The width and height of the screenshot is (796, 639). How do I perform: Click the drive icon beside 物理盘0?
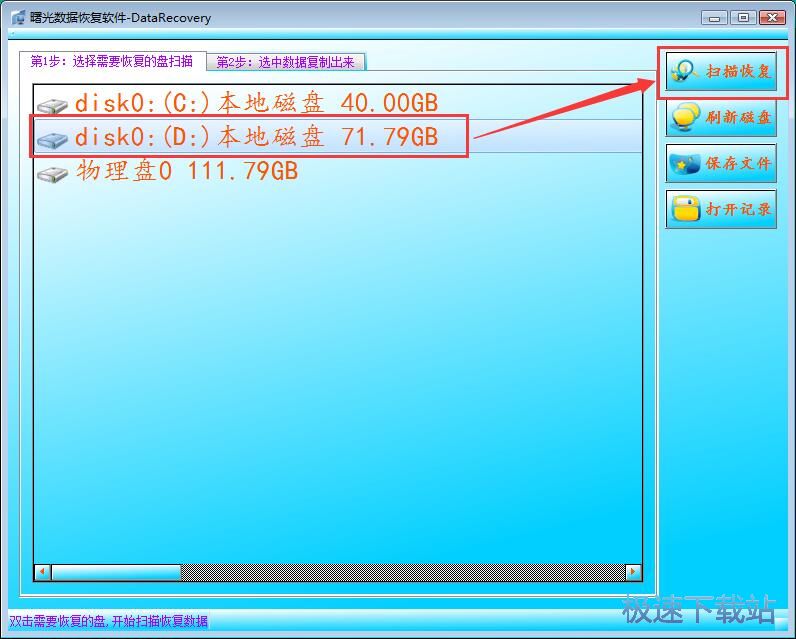tap(52, 174)
